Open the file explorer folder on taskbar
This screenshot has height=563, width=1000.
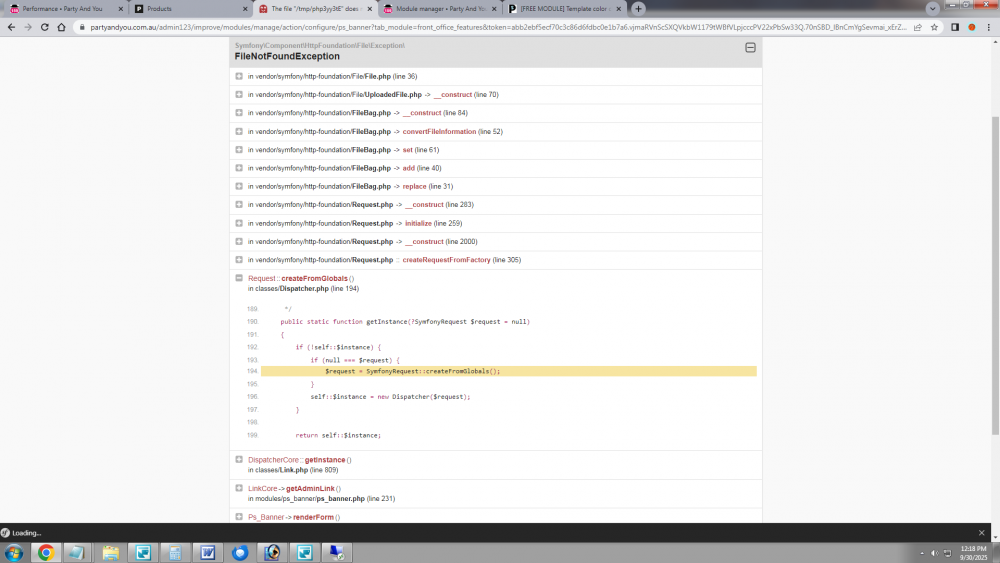pos(110,553)
